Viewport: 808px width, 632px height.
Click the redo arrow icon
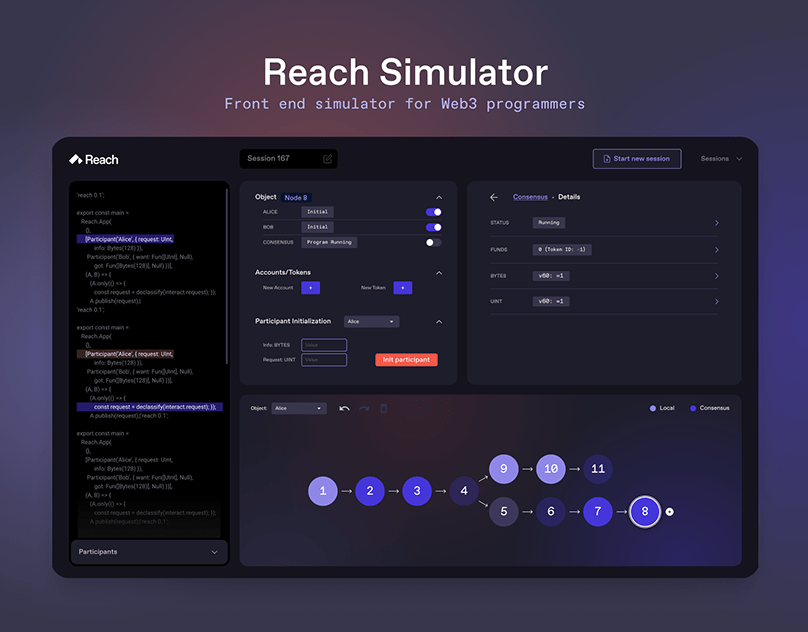364,409
